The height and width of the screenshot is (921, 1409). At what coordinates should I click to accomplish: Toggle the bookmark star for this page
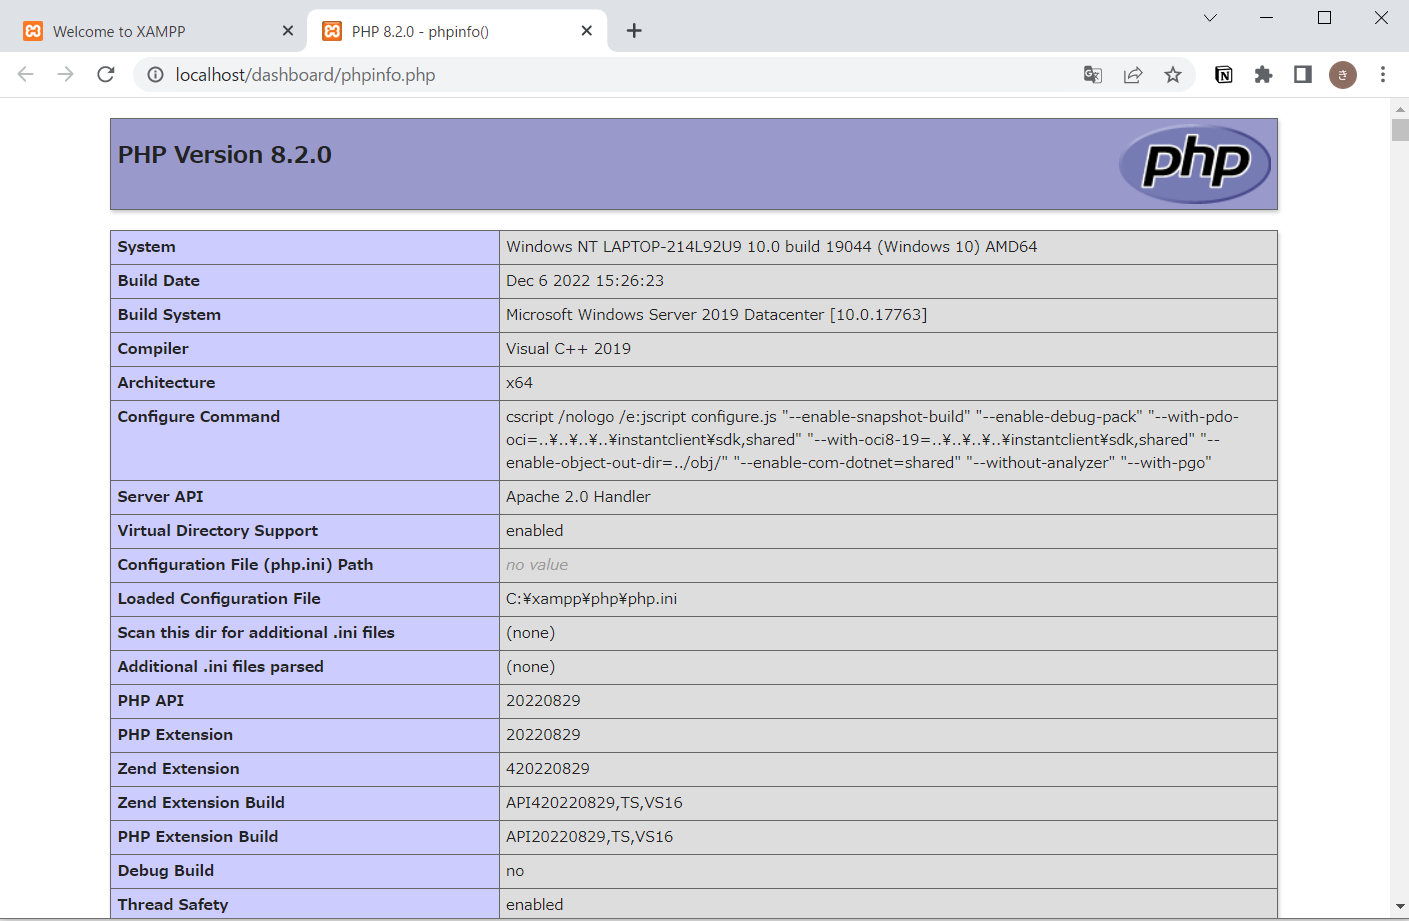click(1172, 74)
